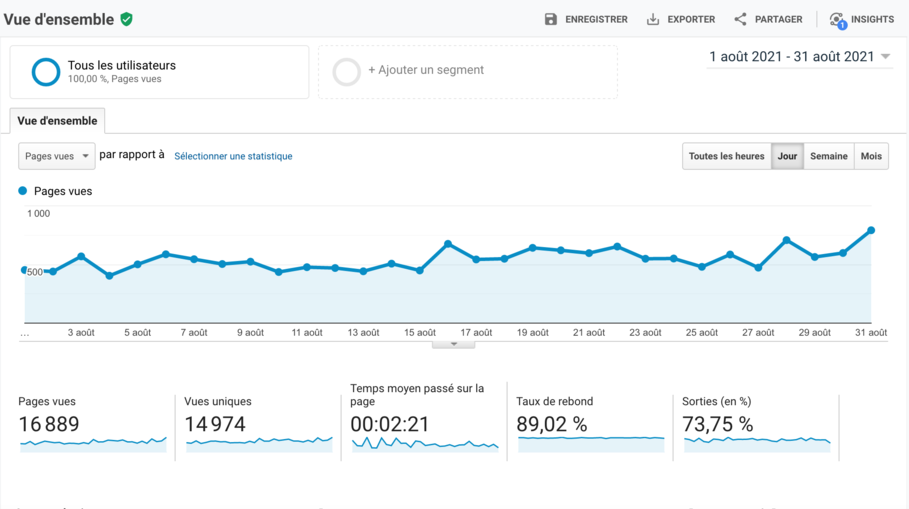
Task: Click the Enregistrer save icon
Action: click(550, 19)
